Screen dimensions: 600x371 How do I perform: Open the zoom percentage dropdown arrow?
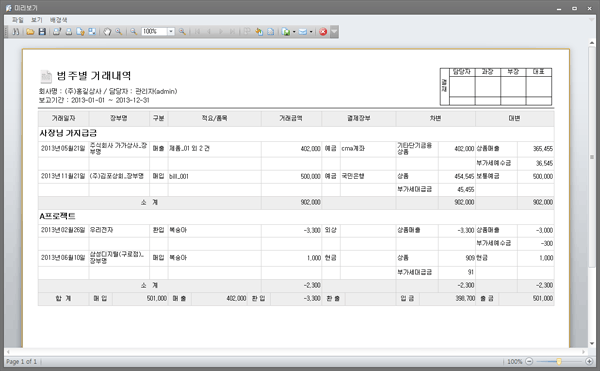171,32
